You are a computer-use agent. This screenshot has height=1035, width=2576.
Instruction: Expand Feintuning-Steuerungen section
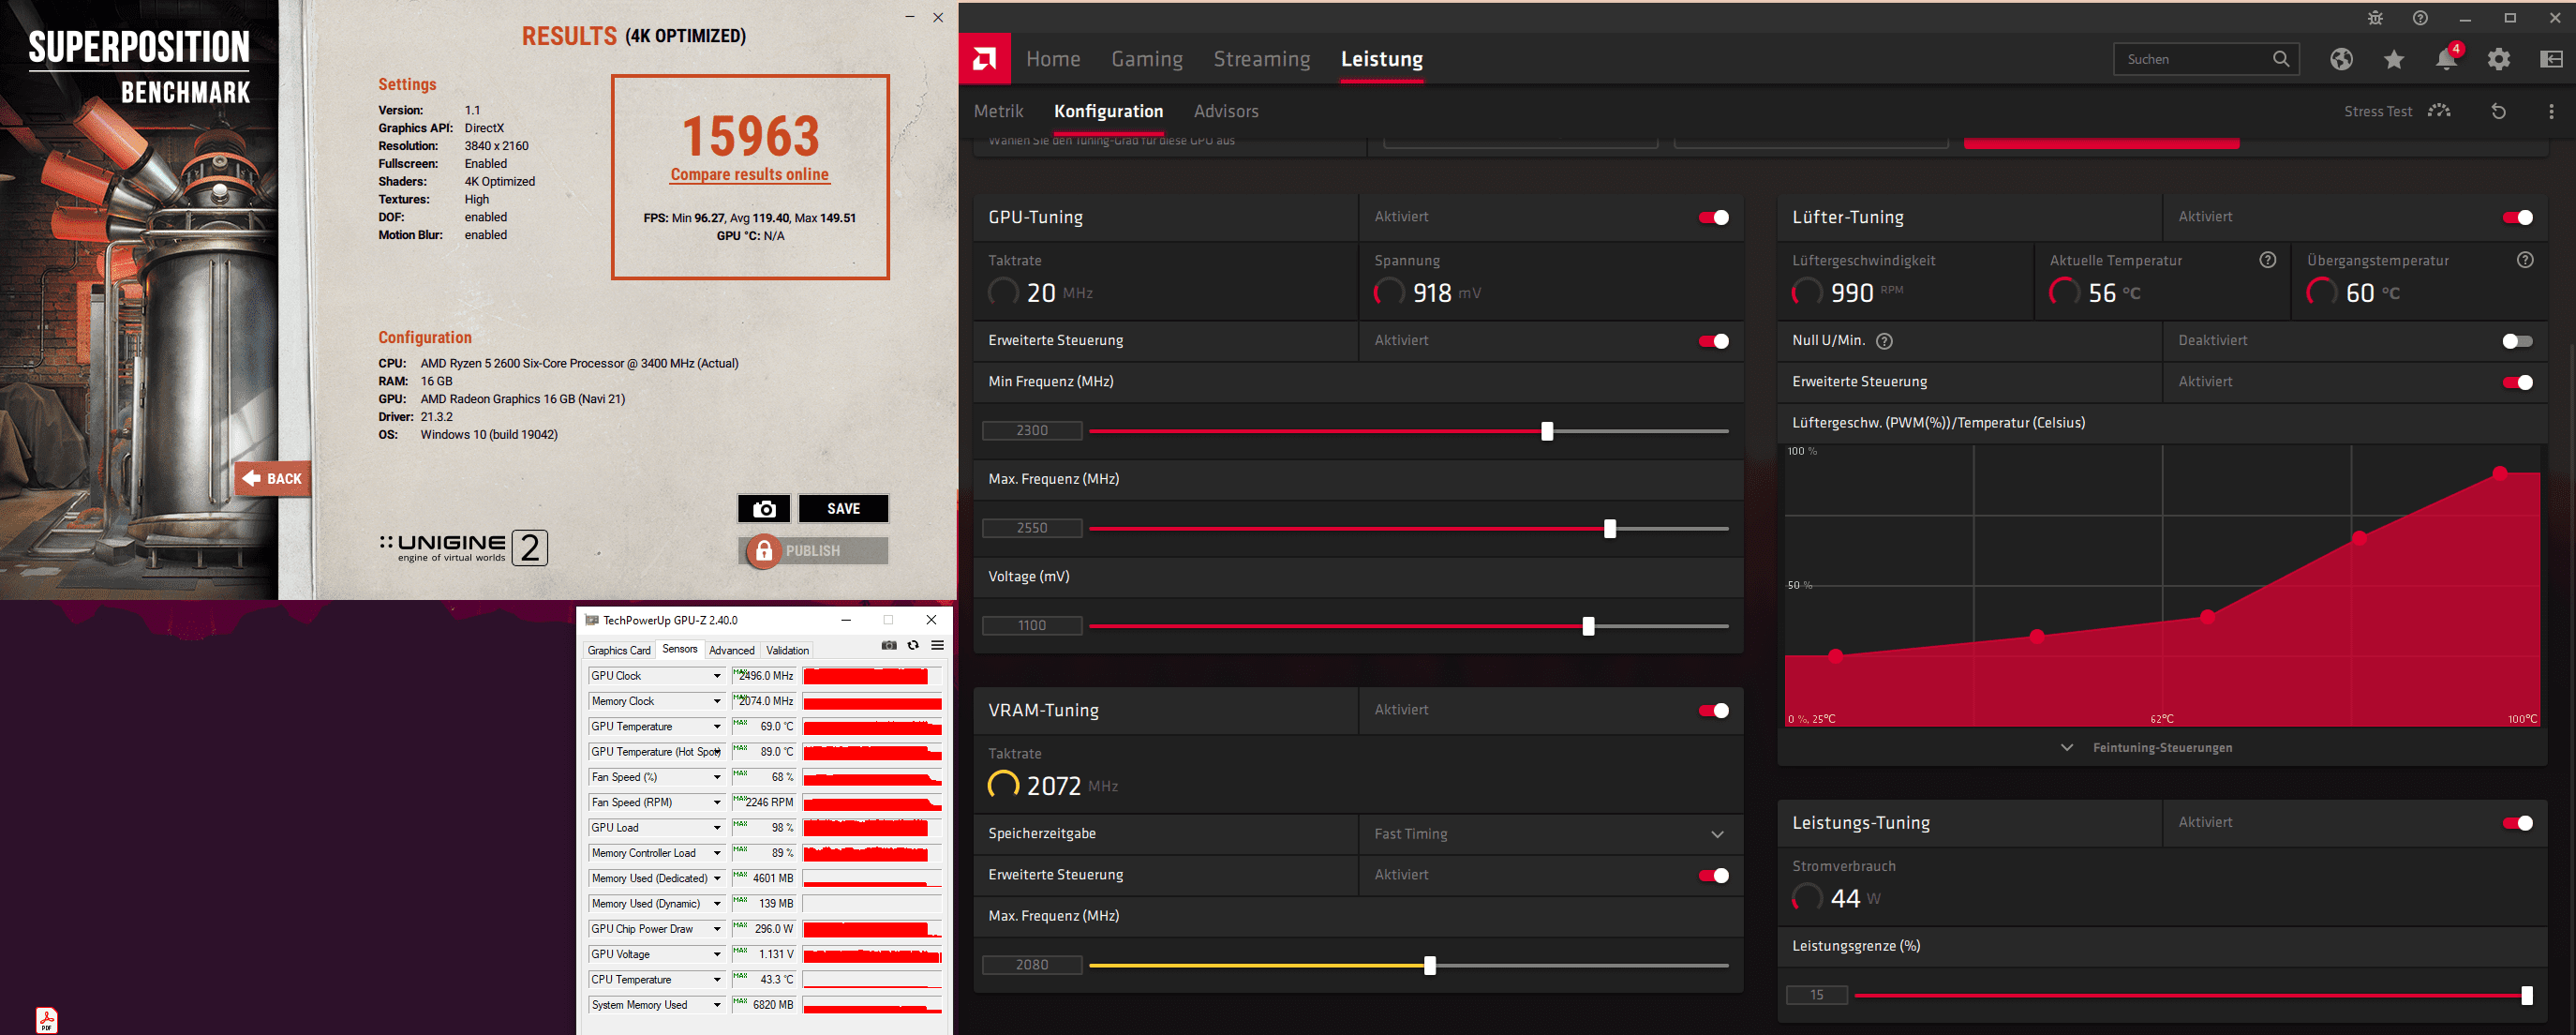(x=2146, y=748)
